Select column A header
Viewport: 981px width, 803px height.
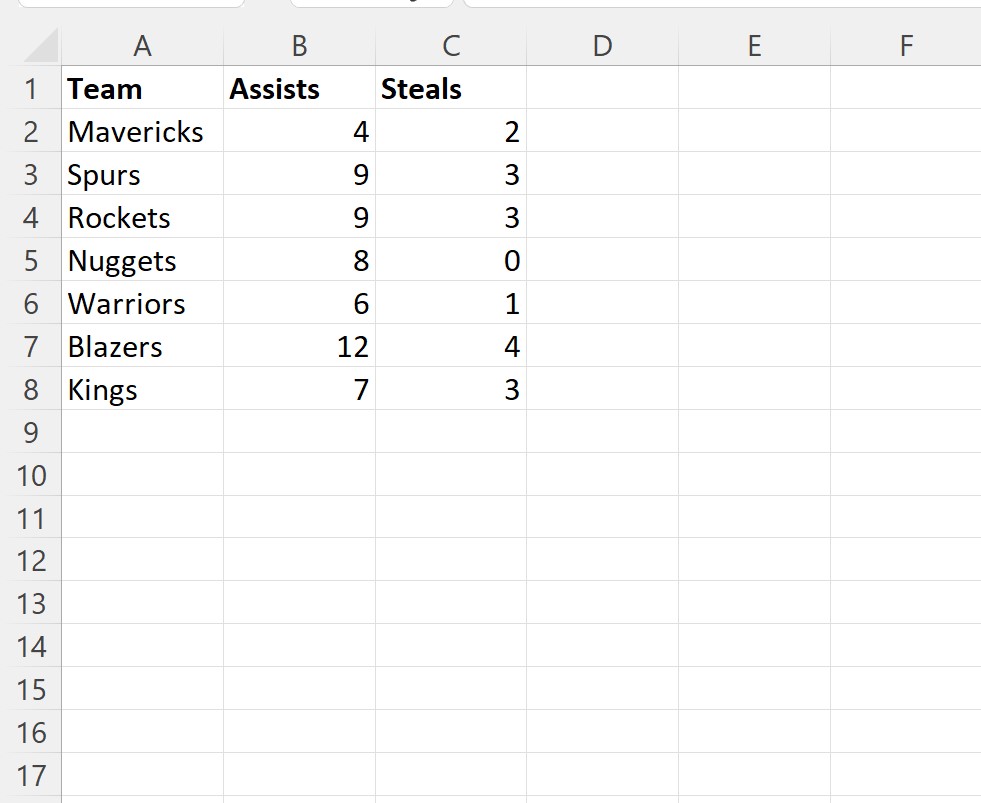tap(143, 46)
